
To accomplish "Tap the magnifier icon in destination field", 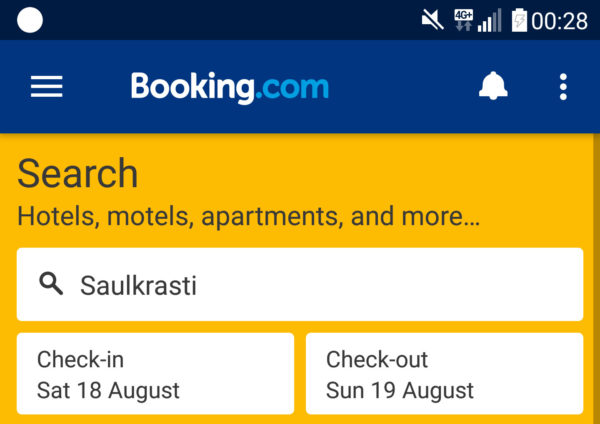I will tap(51, 284).
